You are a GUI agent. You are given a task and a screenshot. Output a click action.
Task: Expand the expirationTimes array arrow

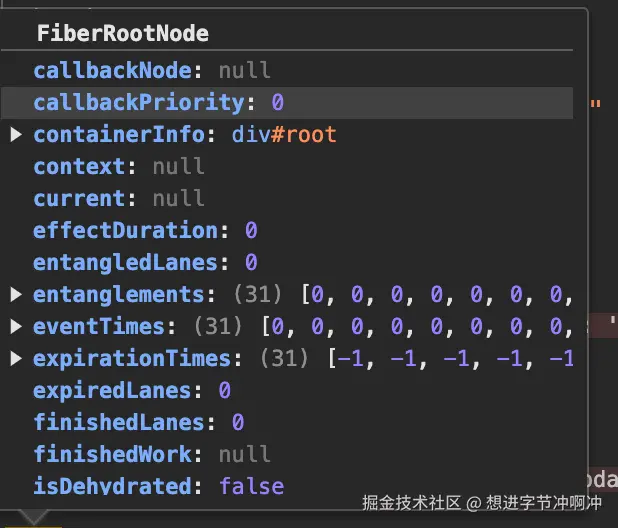tap(16, 359)
